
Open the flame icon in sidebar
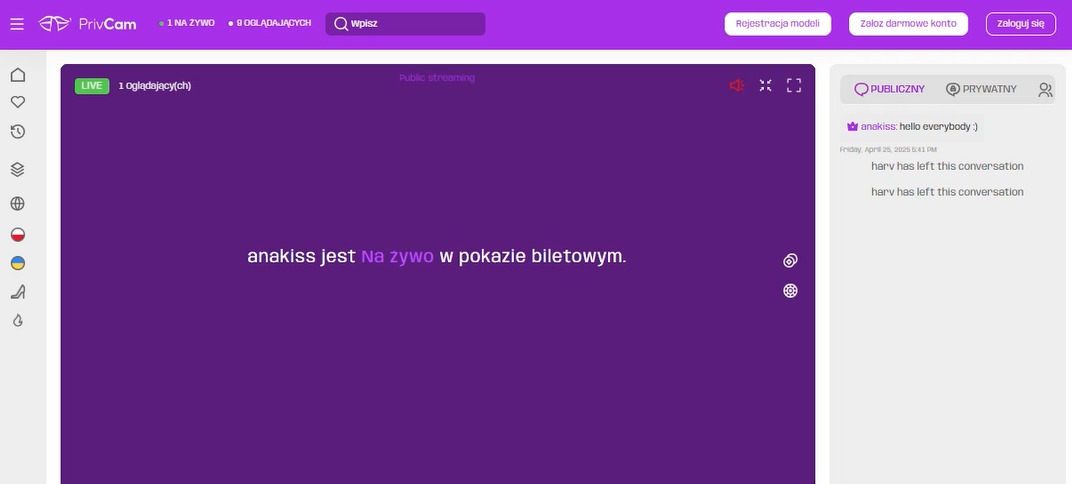tap(17, 321)
